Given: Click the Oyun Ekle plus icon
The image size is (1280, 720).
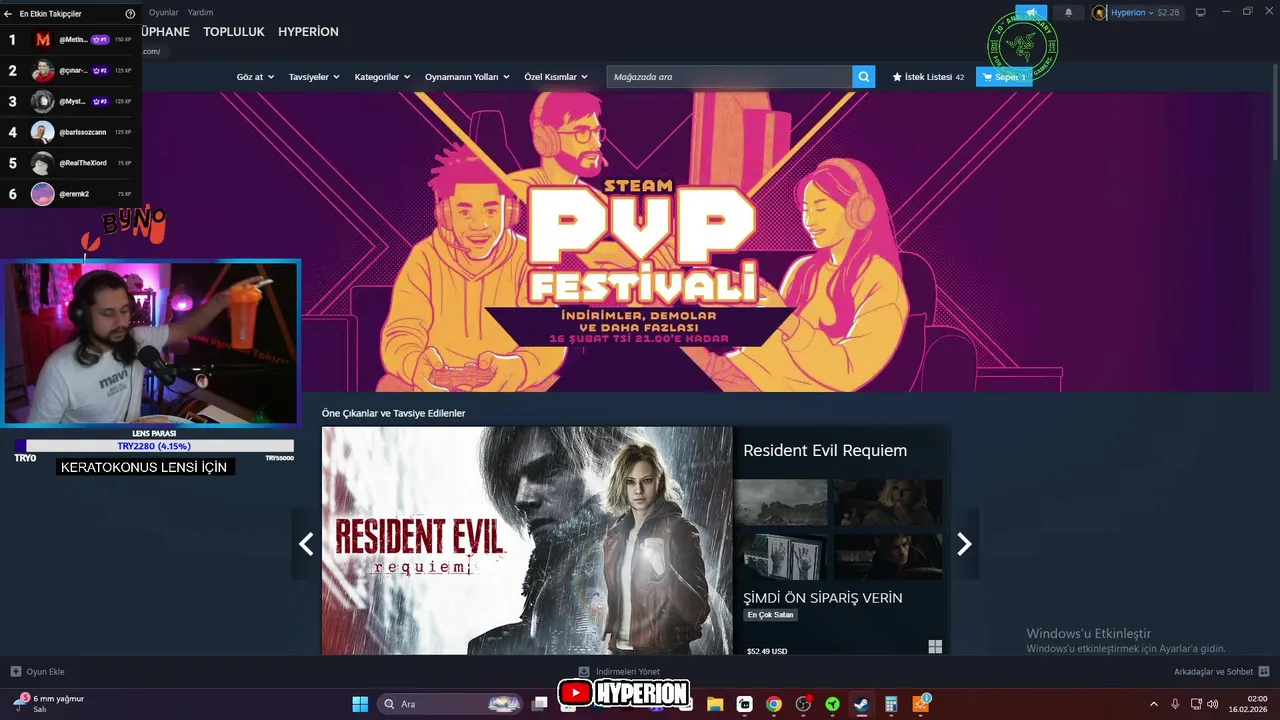Looking at the screenshot, I should coord(15,672).
